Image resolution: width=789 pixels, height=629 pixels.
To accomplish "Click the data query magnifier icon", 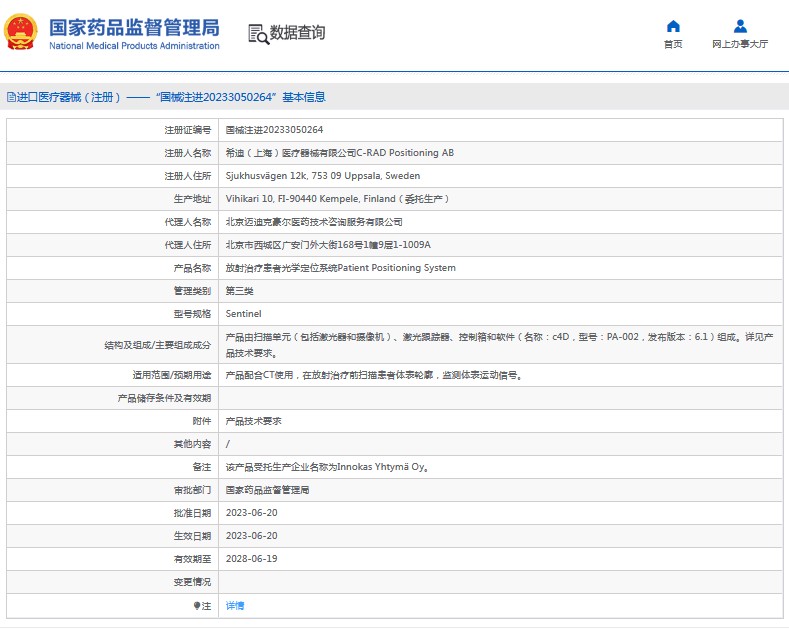I will click(259, 34).
